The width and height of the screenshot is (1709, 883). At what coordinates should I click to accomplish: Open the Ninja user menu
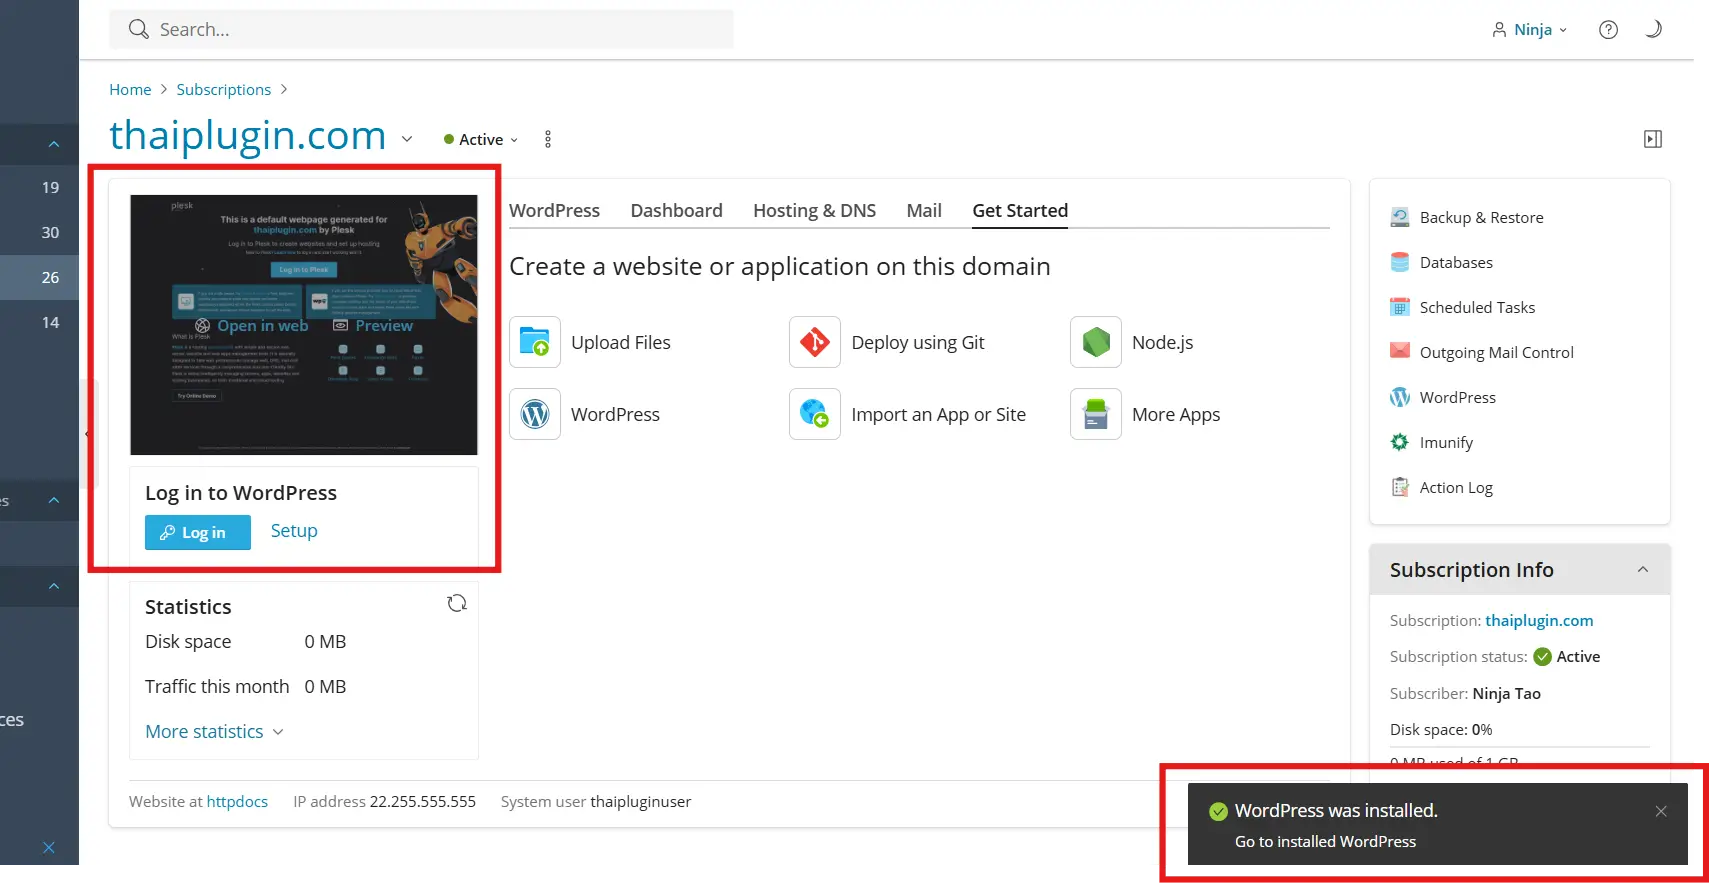pos(1530,30)
